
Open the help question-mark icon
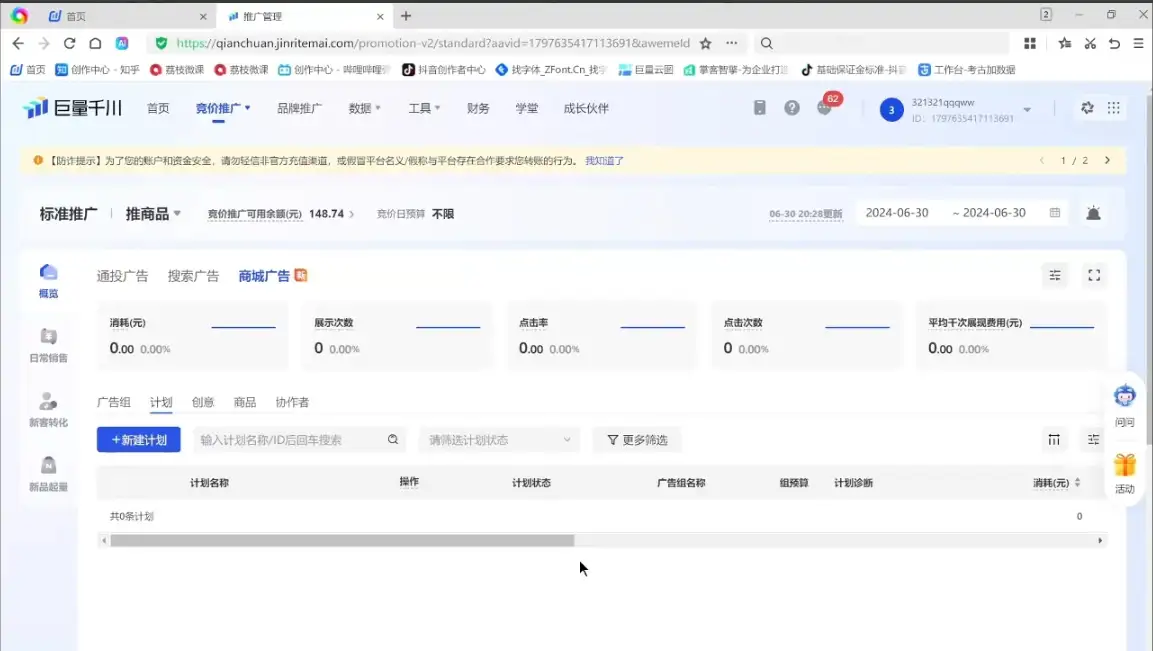792,108
